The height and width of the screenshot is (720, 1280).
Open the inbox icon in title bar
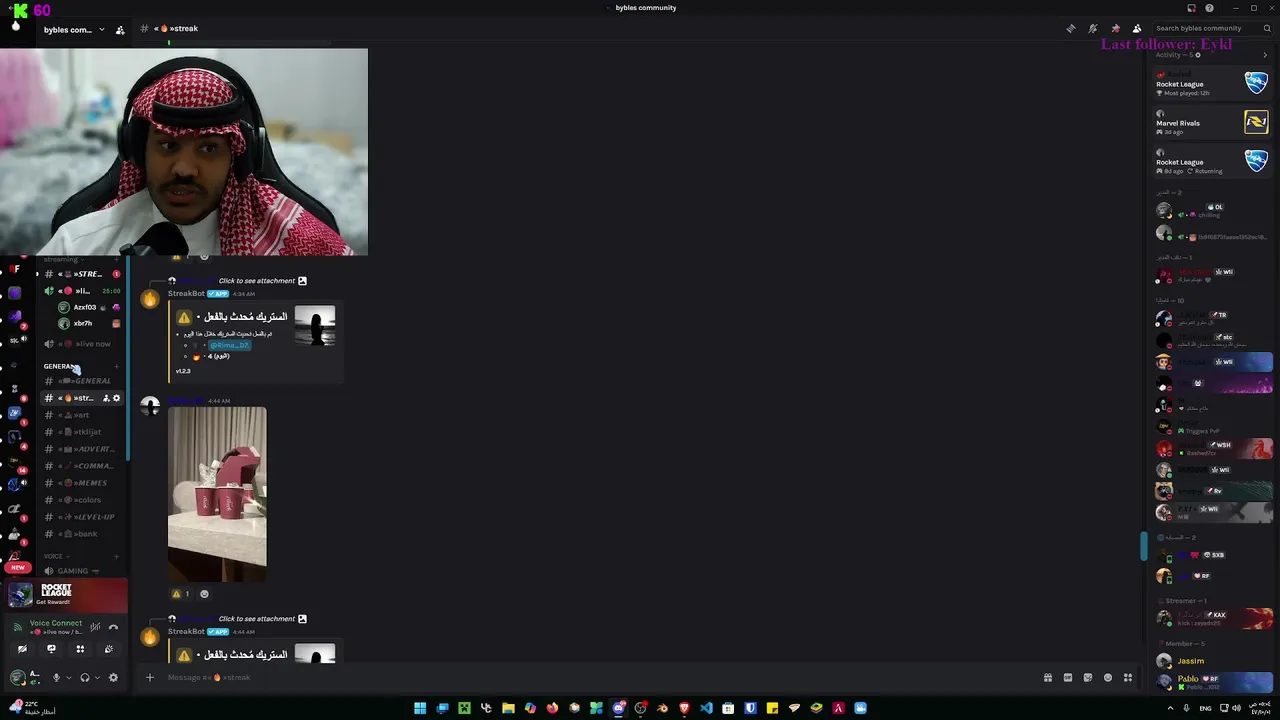[x=1191, y=8]
